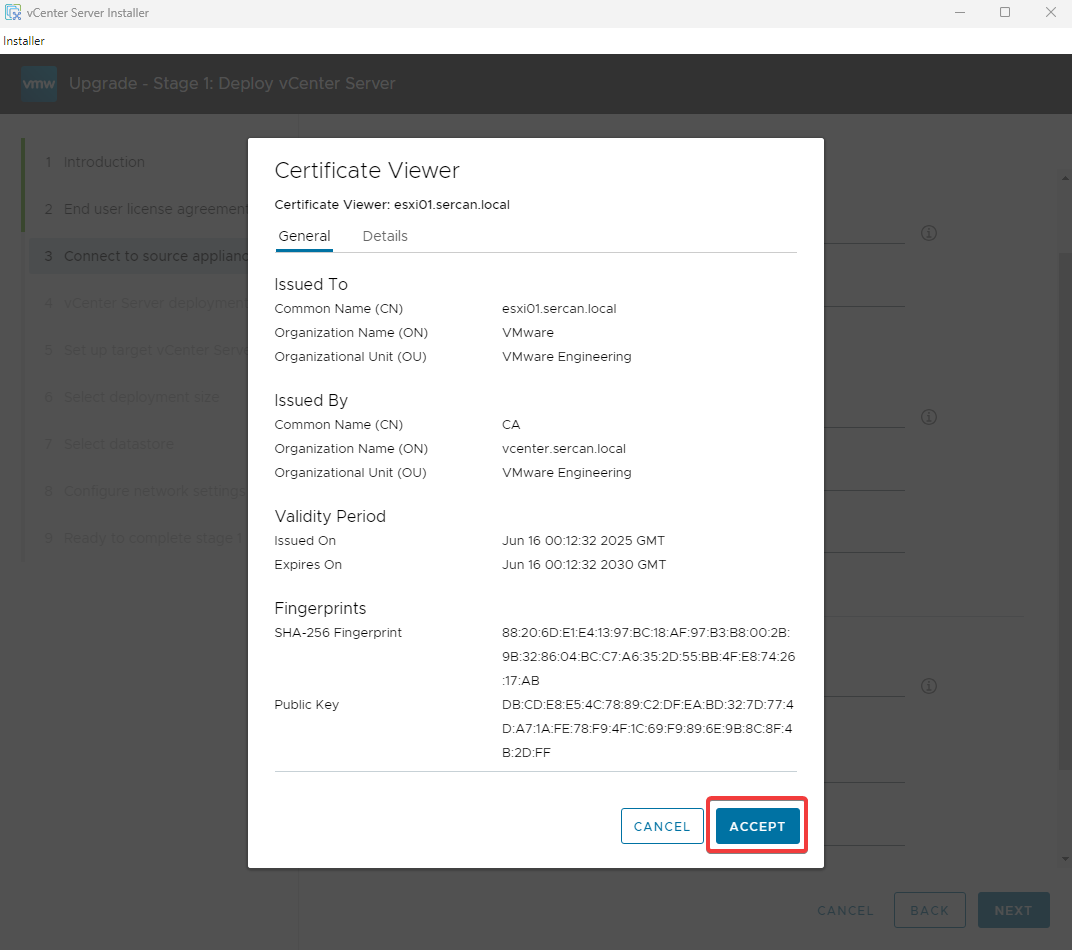Click the vmw logo in the header
The image size is (1072, 950).
39,83
